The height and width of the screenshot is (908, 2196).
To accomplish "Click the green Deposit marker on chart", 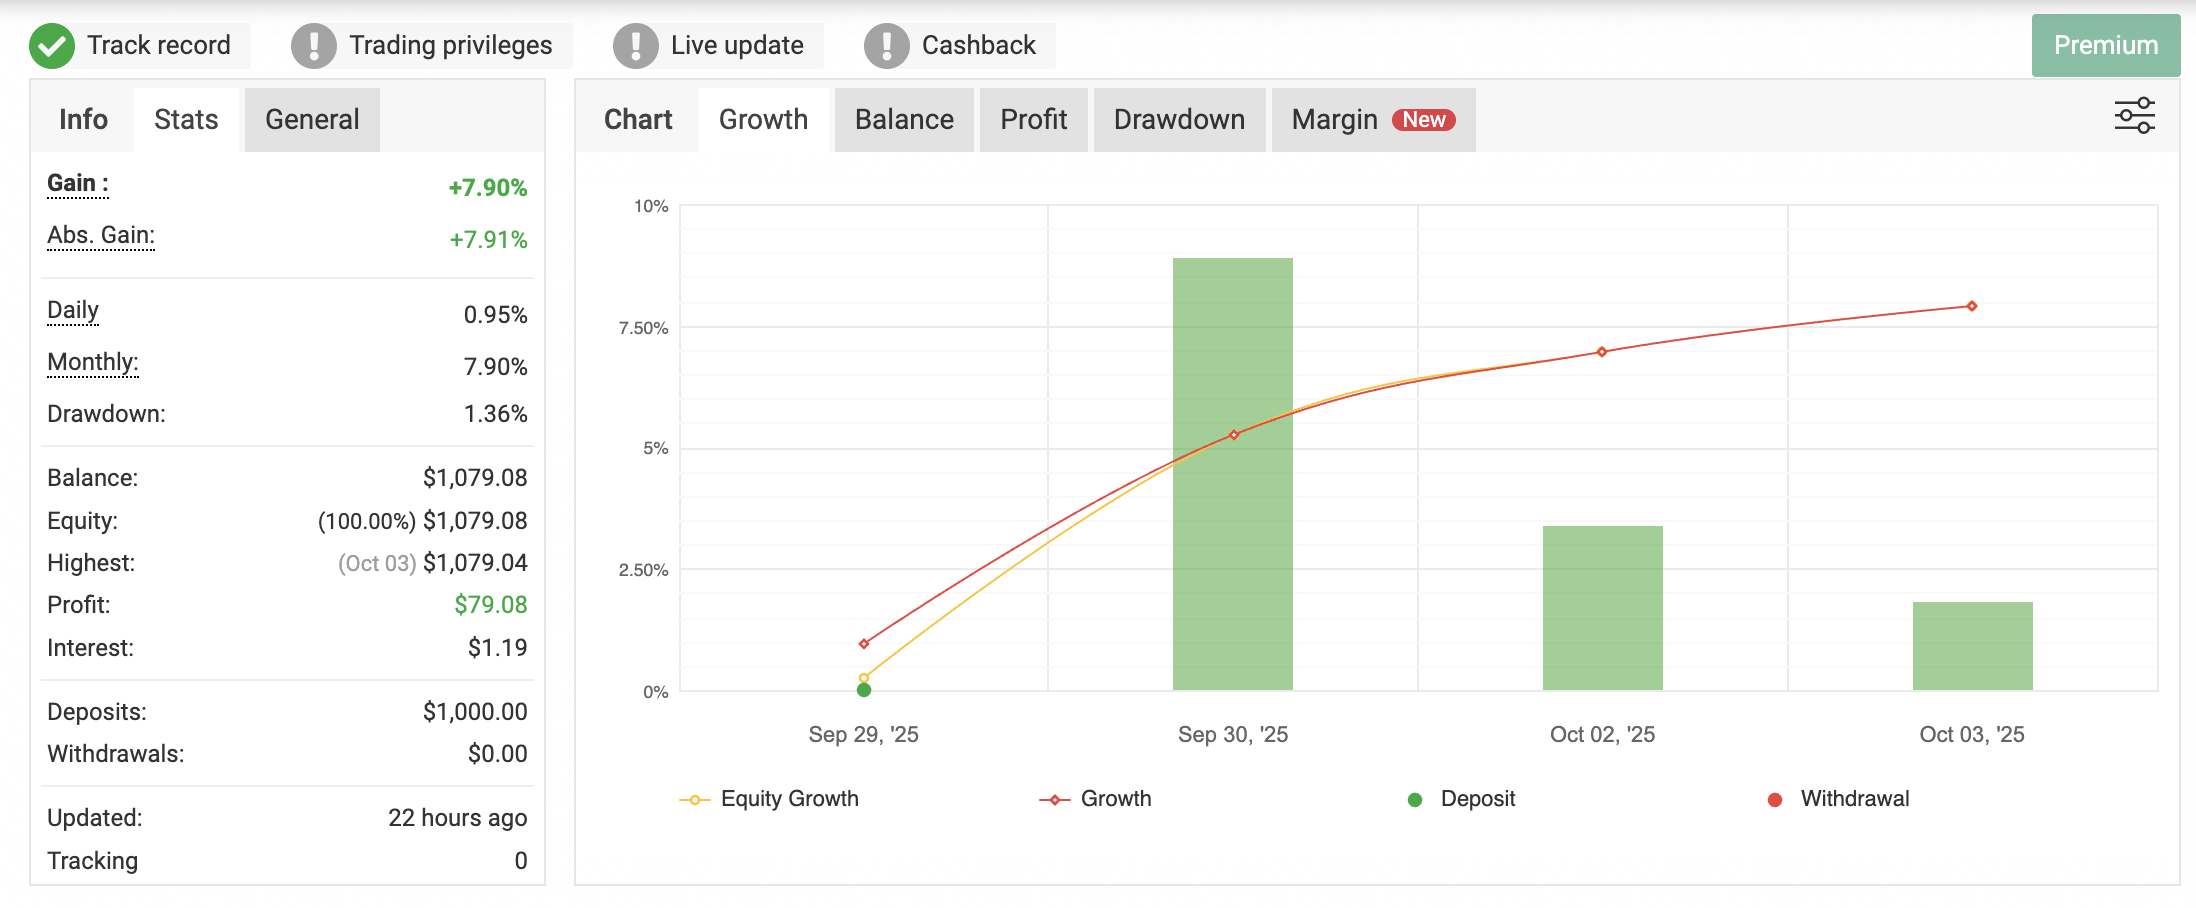I will 864,690.
